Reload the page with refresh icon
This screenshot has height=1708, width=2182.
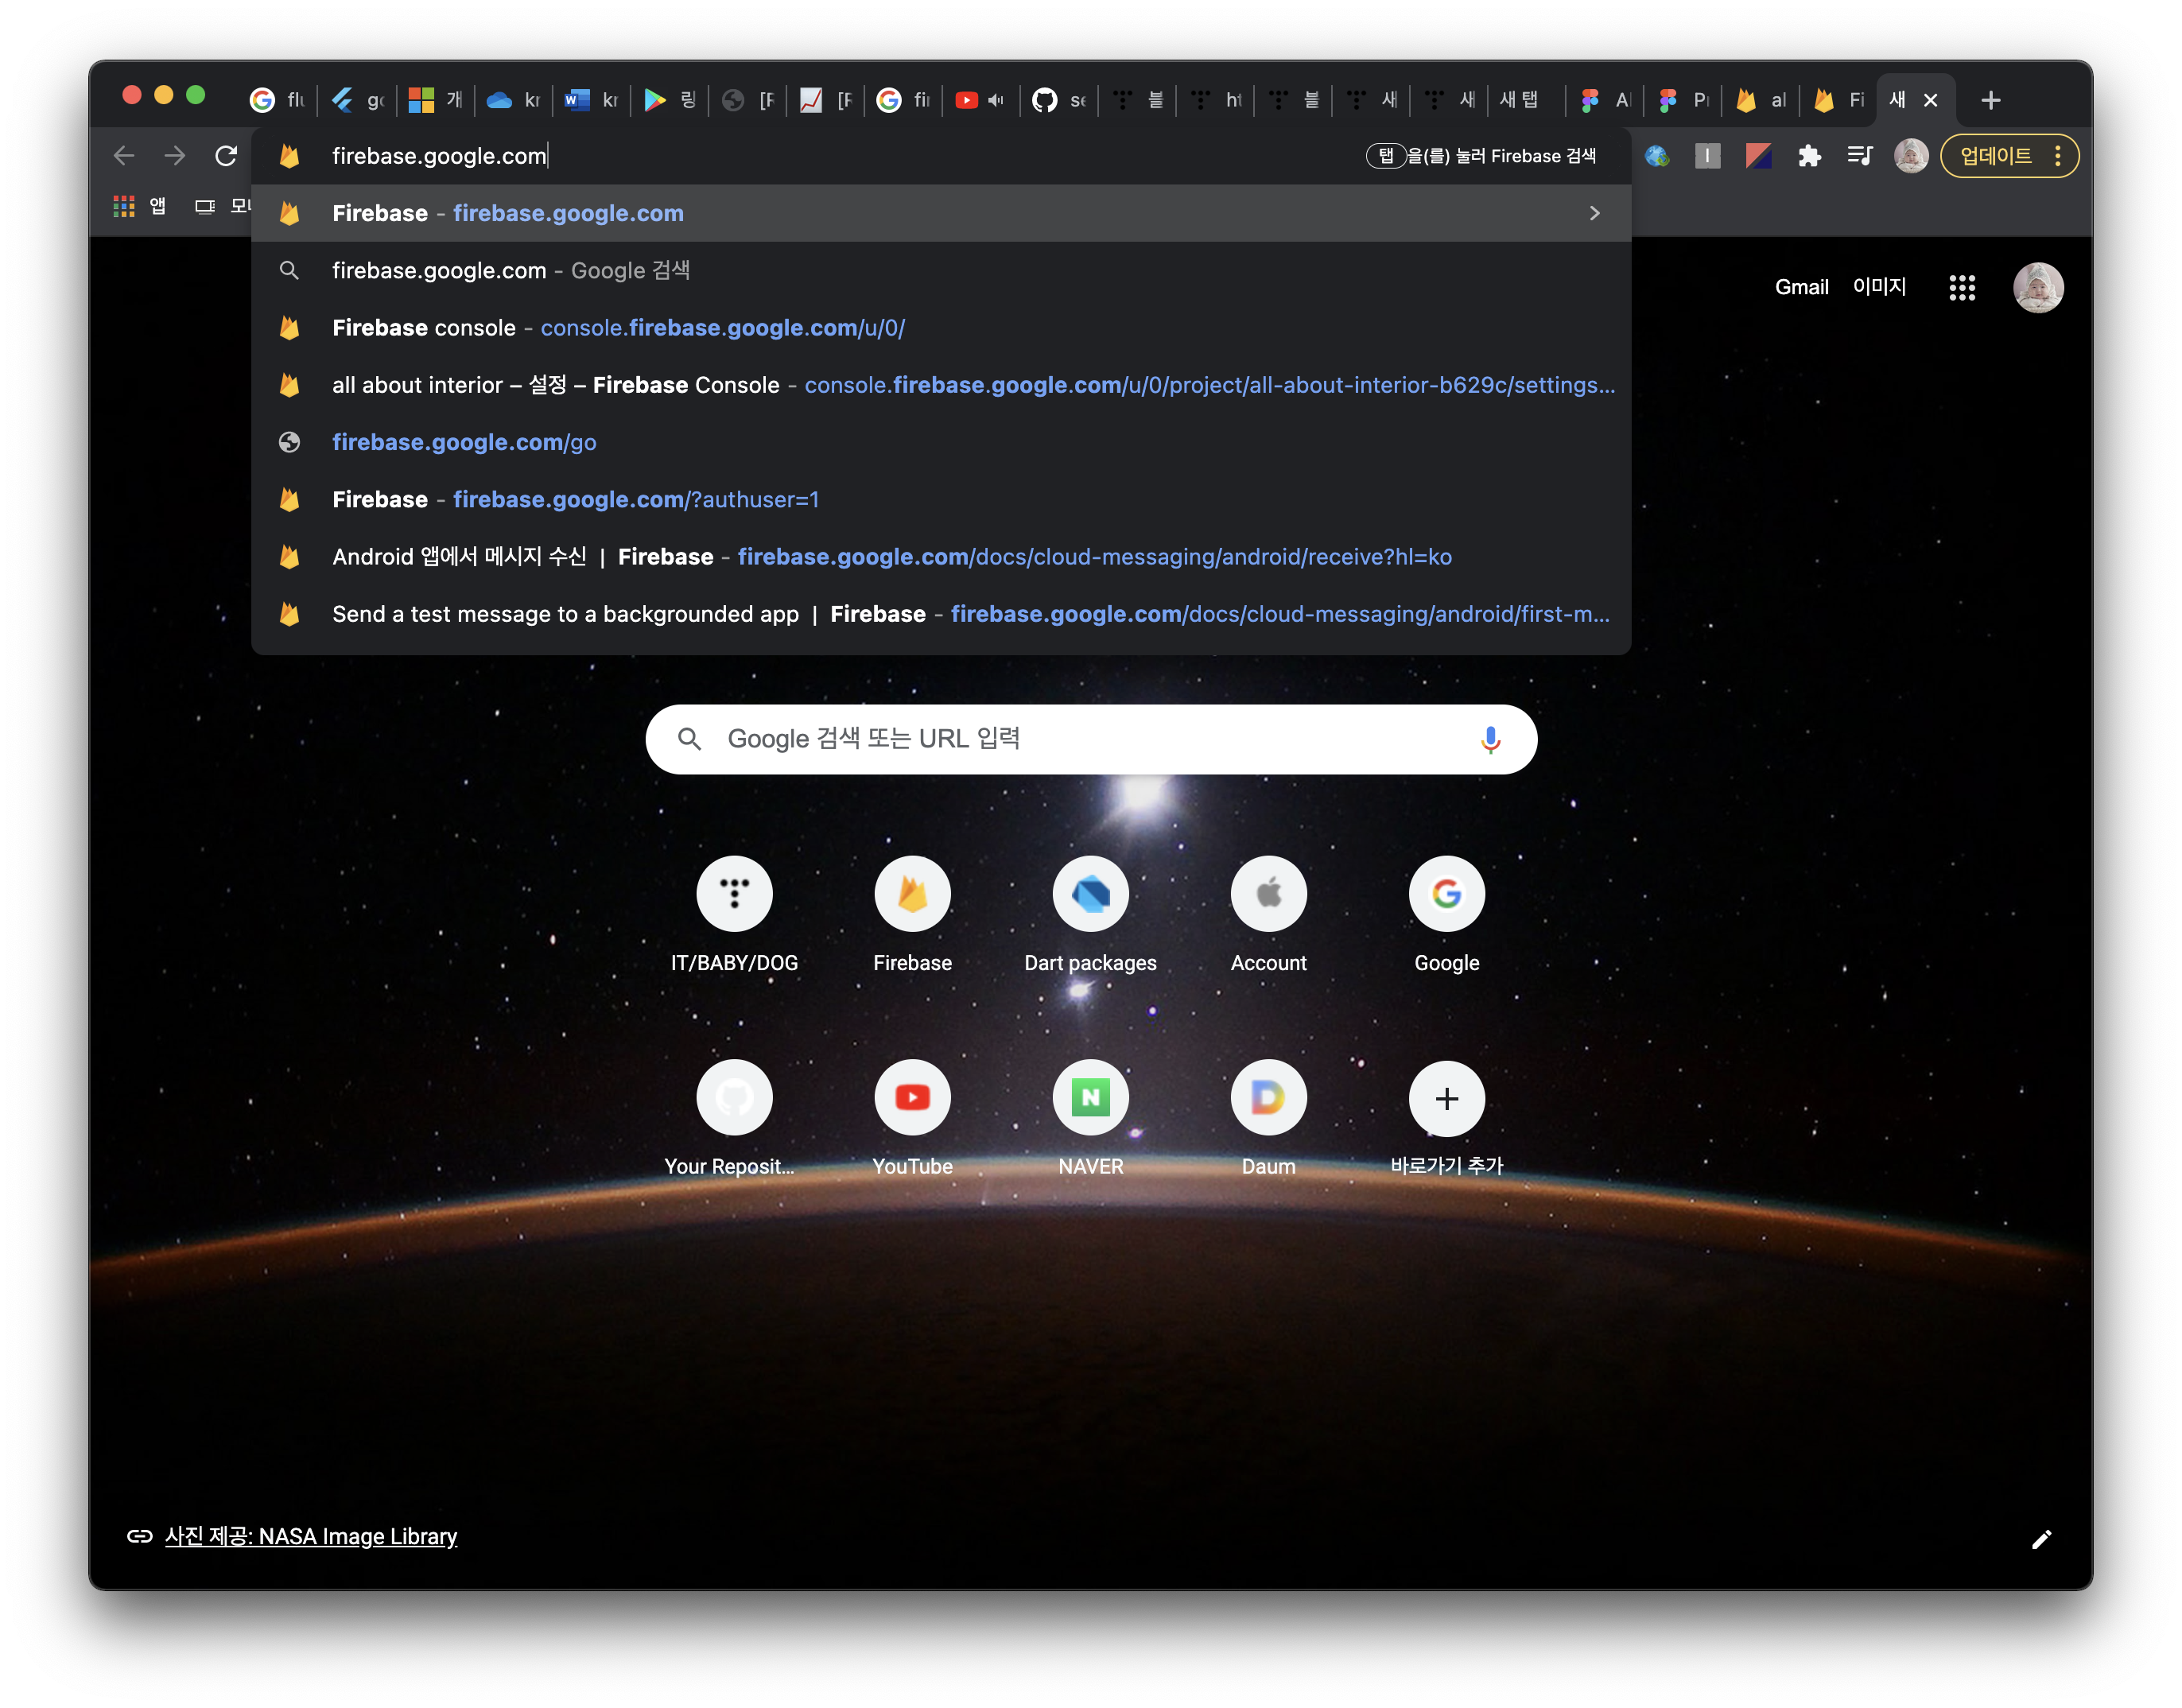tap(226, 156)
